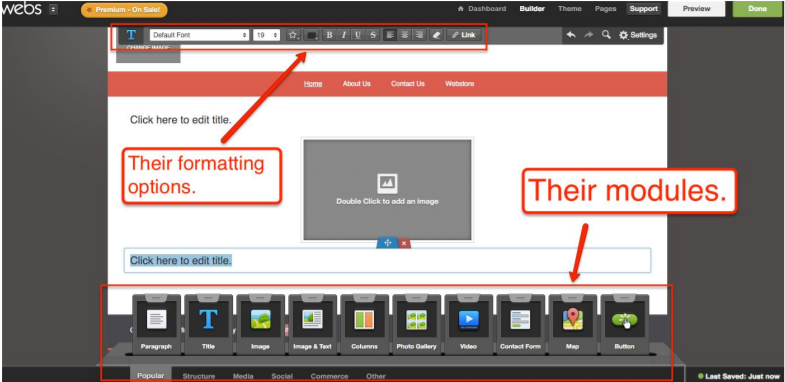Toggle italic formatting
Image resolution: width=785 pixels, height=382 pixels.
point(343,35)
